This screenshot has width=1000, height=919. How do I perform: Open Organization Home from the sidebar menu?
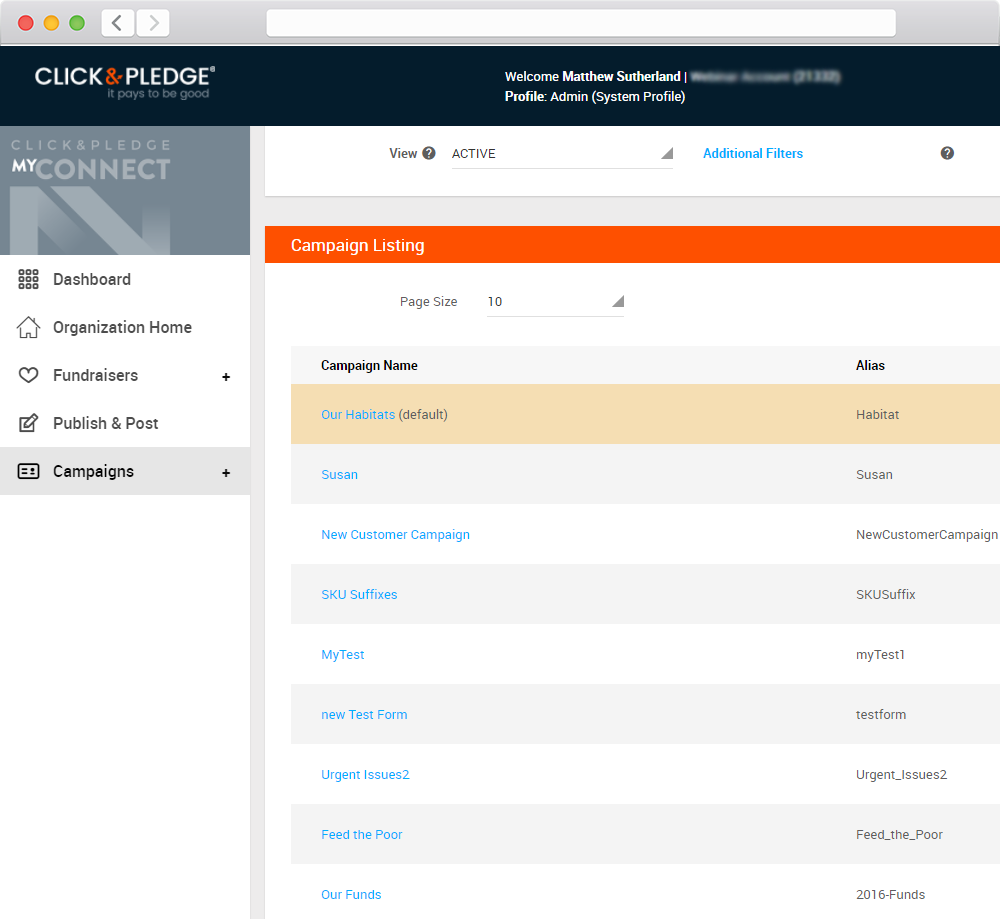tap(122, 327)
